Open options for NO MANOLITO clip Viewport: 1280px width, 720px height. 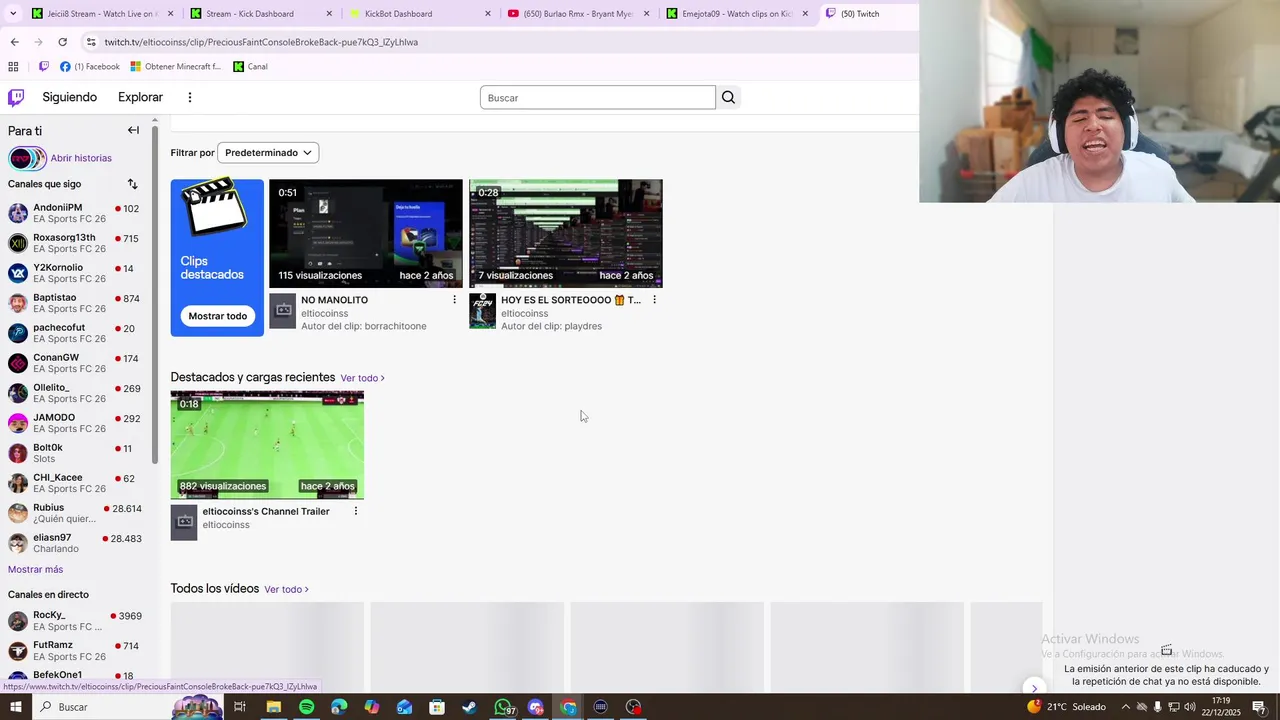coord(454,300)
